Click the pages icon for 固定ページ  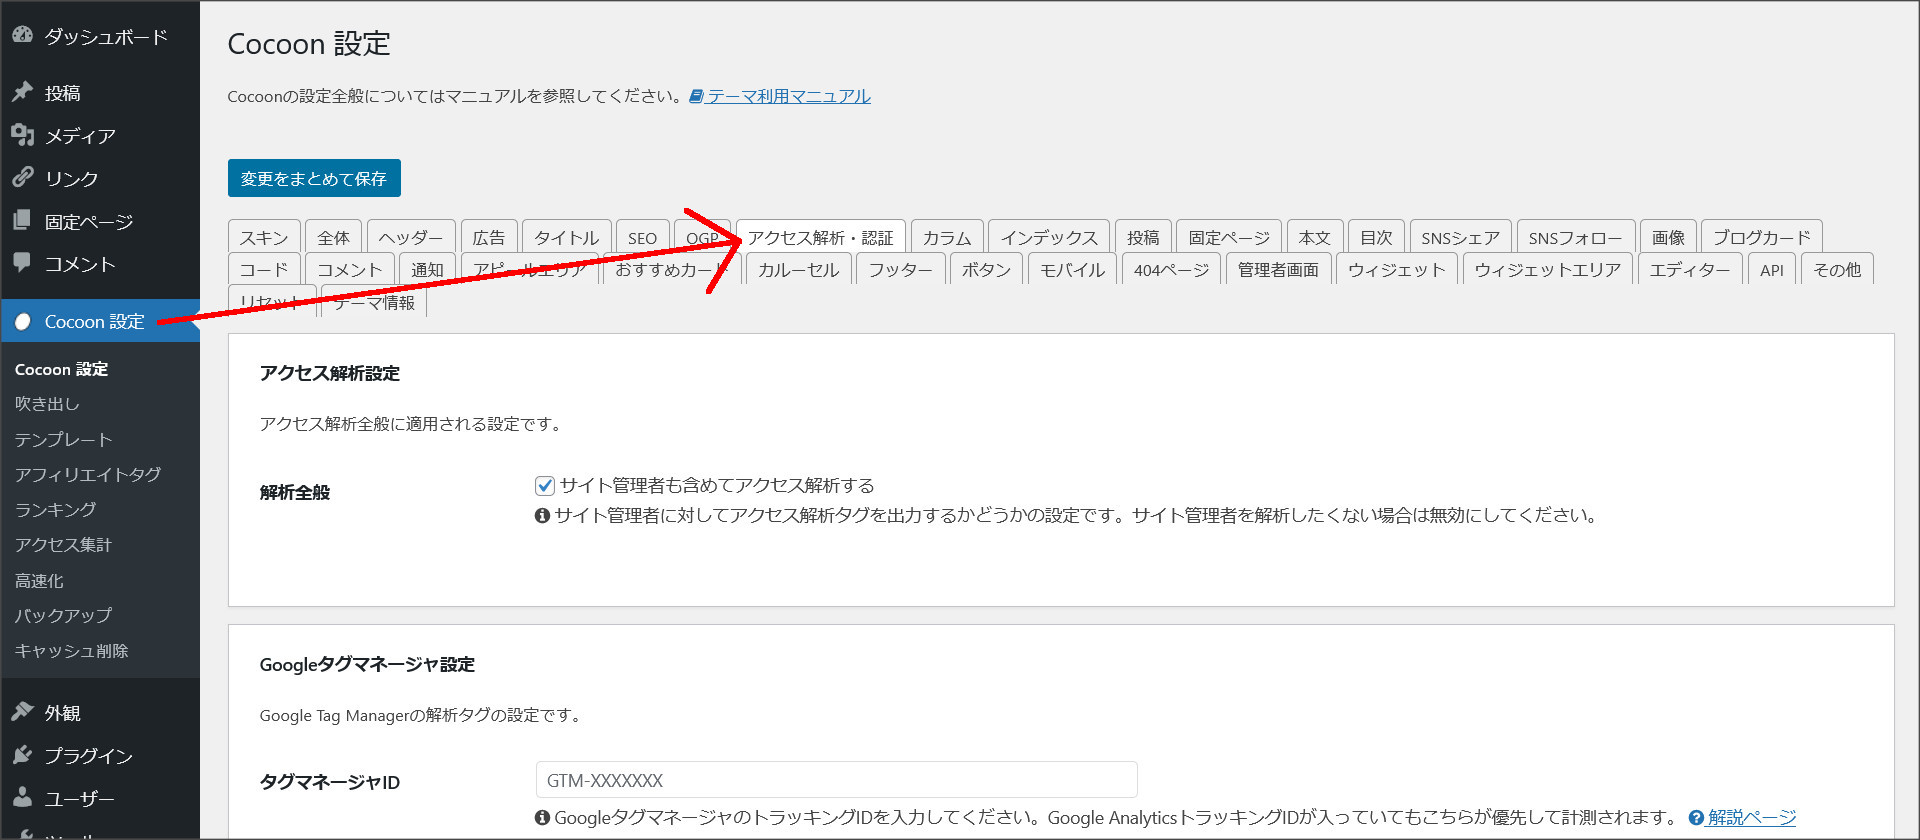(22, 220)
